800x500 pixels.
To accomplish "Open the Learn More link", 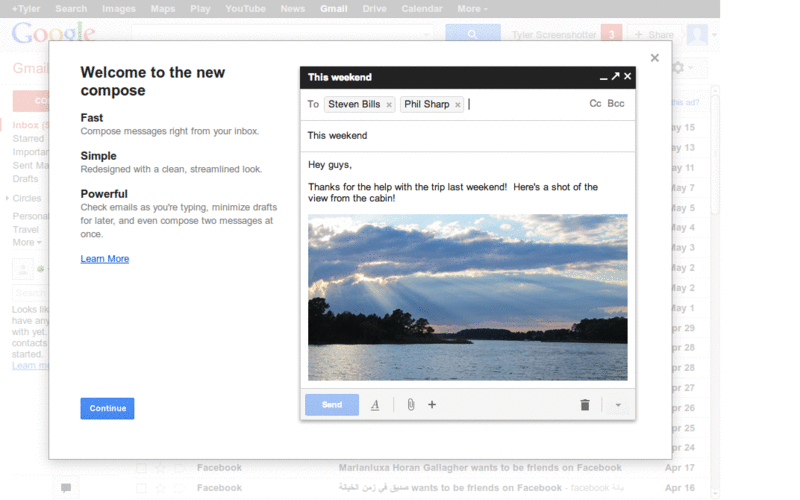I will (x=105, y=259).
